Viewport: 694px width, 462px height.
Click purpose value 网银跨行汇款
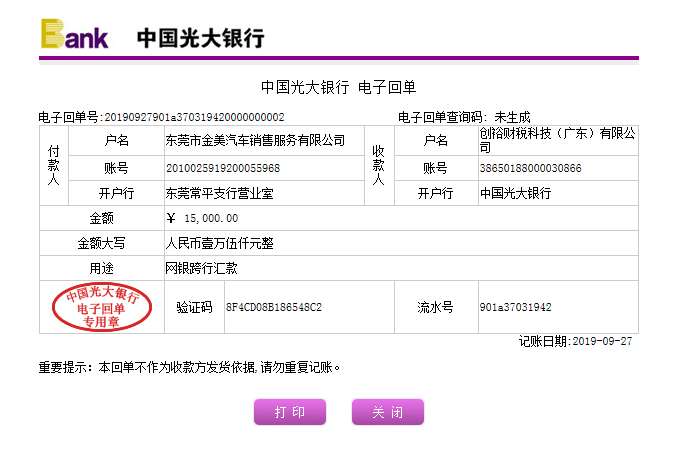[x=201, y=268]
